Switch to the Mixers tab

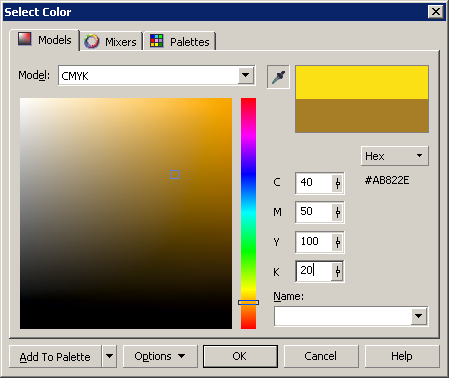(x=111, y=42)
